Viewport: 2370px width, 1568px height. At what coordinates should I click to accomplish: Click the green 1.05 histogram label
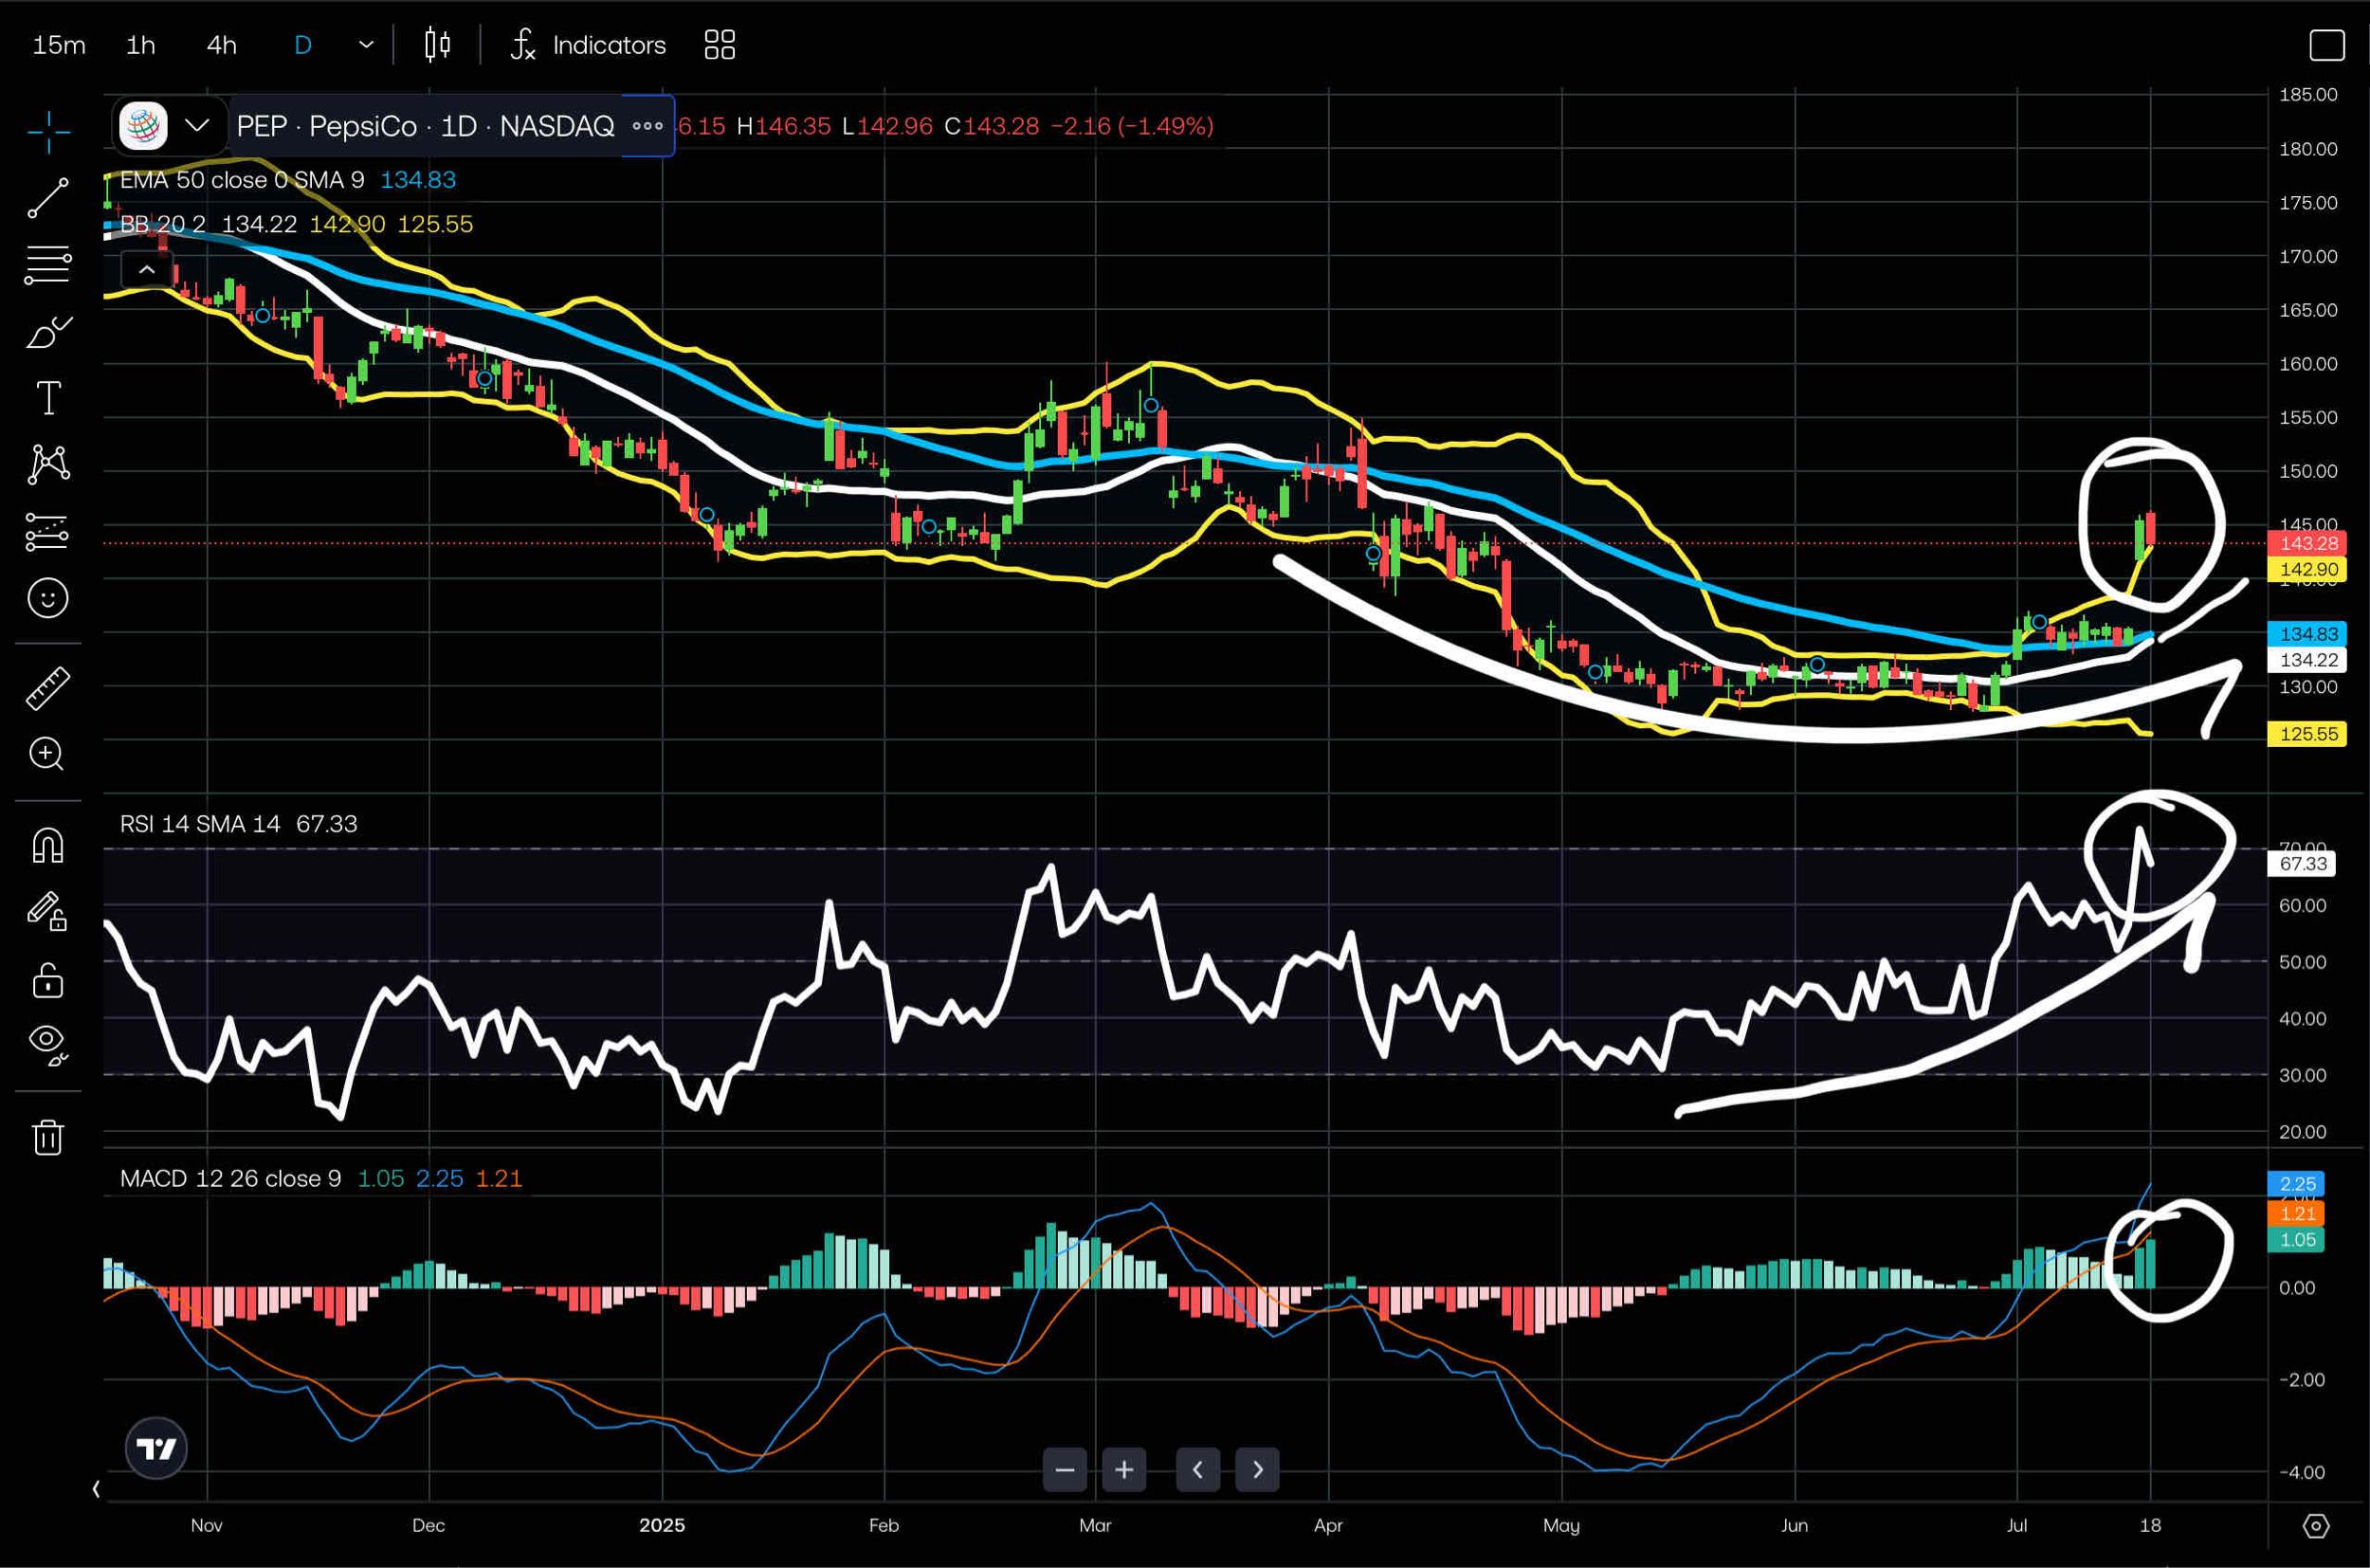pos(2296,1240)
